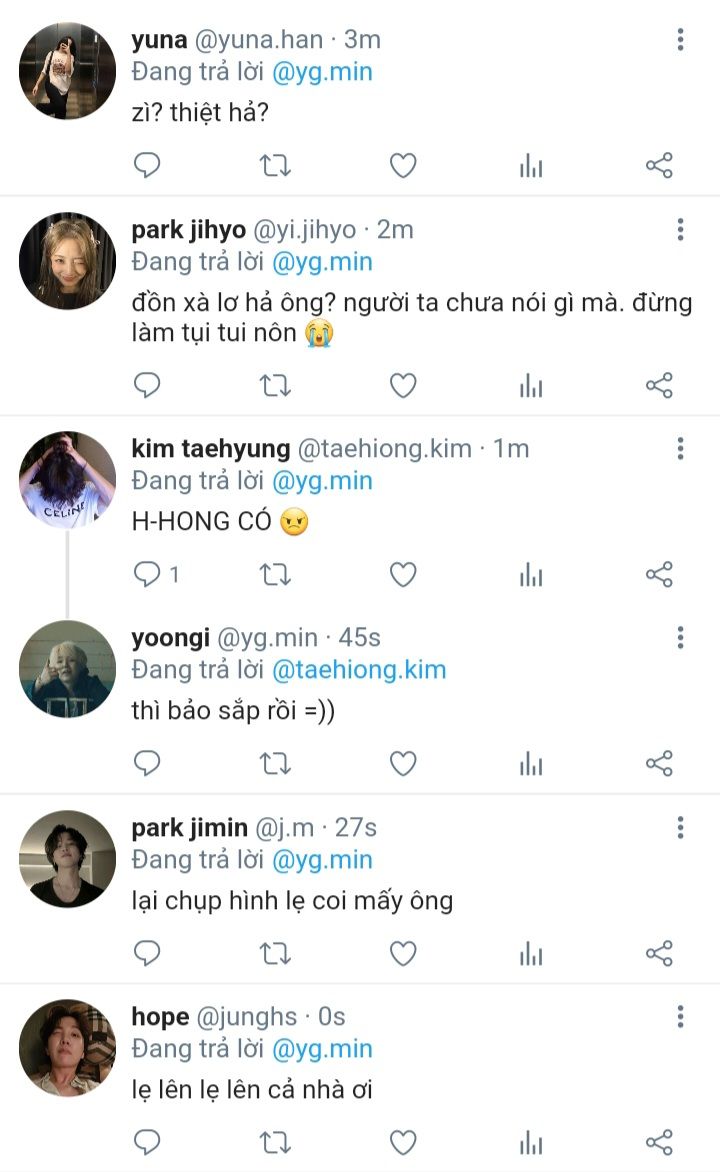Open more options menu on park jihyo's tweet
This screenshot has height=1172, width=720.
tap(680, 230)
